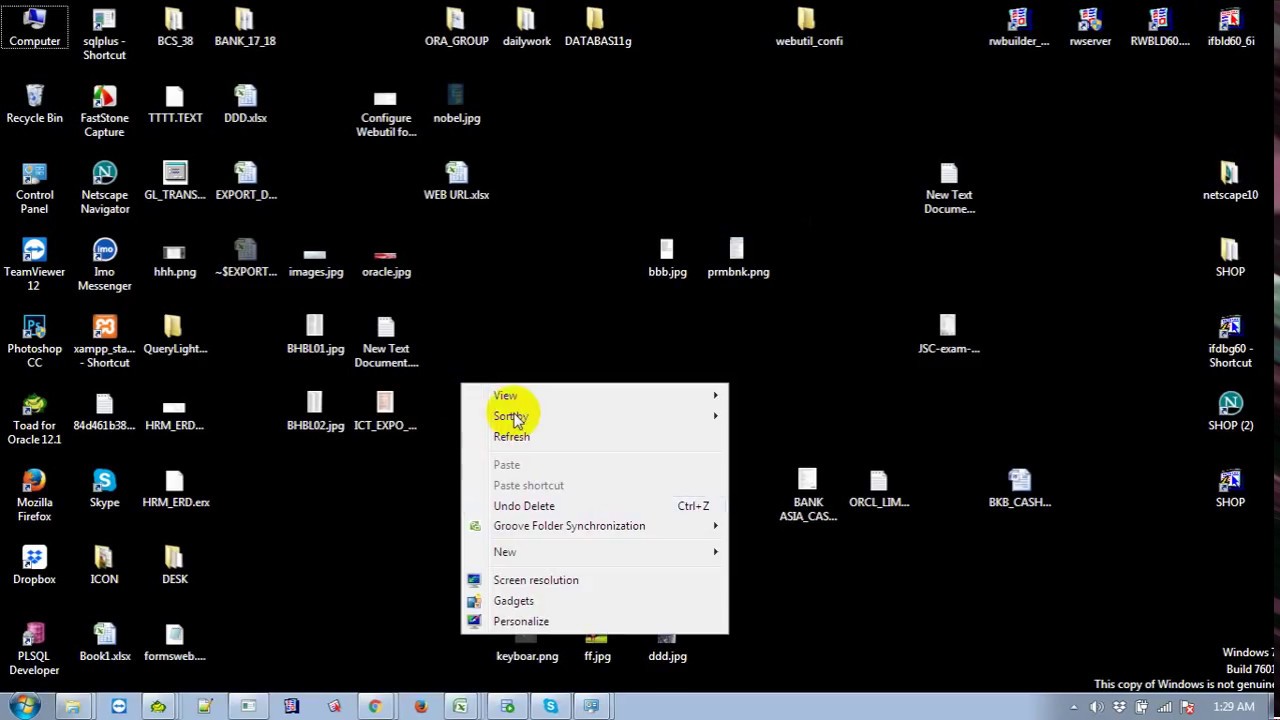Select the Dropbox desktop icon
The height and width of the screenshot is (720, 1280).
tap(35, 567)
